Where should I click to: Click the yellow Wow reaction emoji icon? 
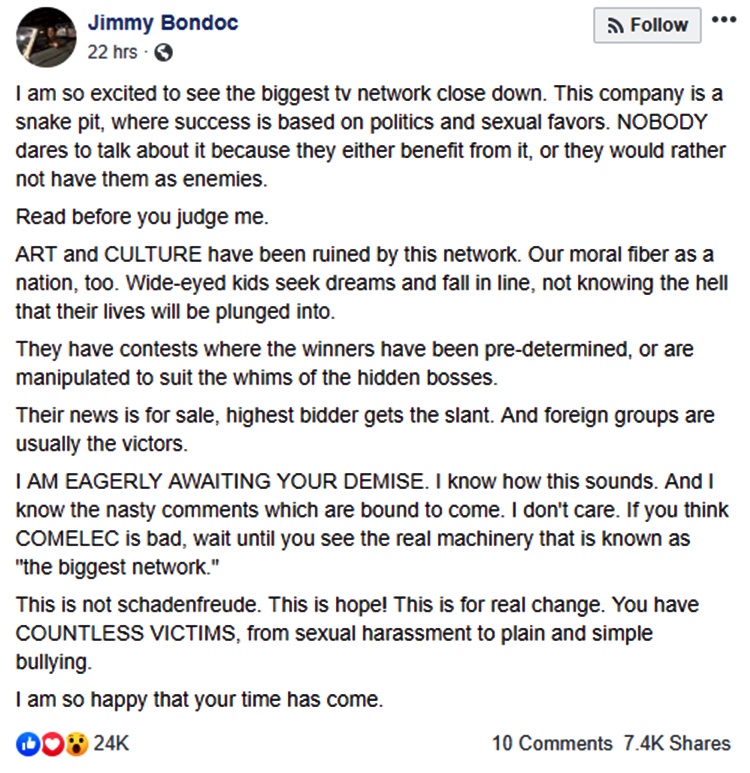tap(76, 743)
